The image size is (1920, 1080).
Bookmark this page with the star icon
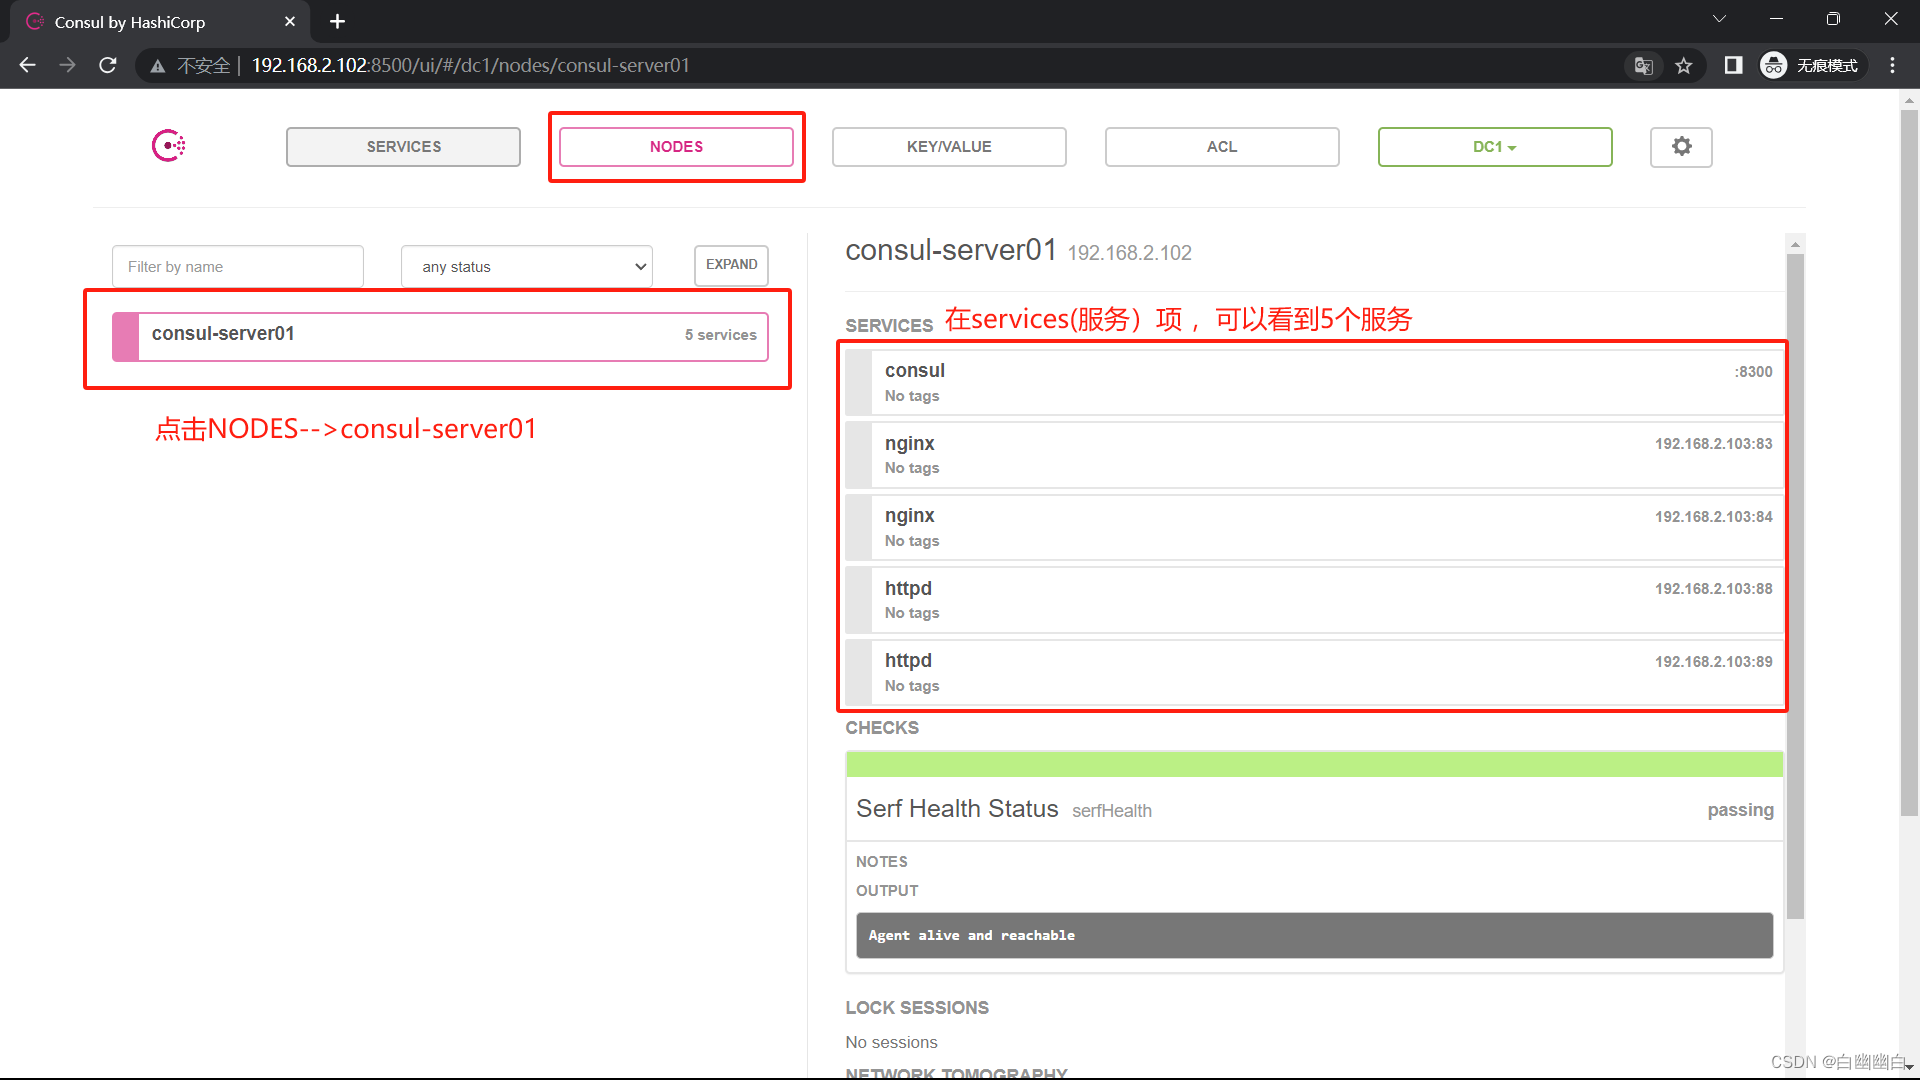point(1684,66)
